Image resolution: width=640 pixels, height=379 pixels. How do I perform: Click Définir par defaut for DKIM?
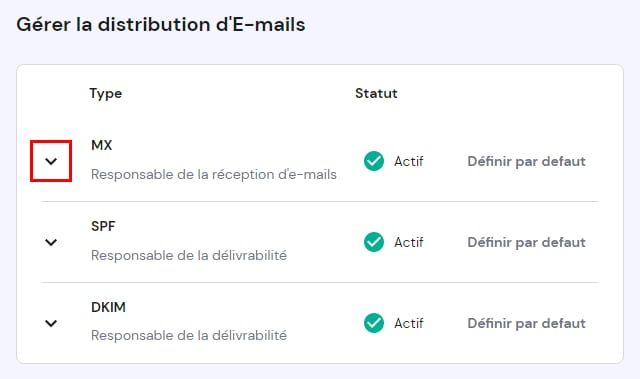point(527,324)
